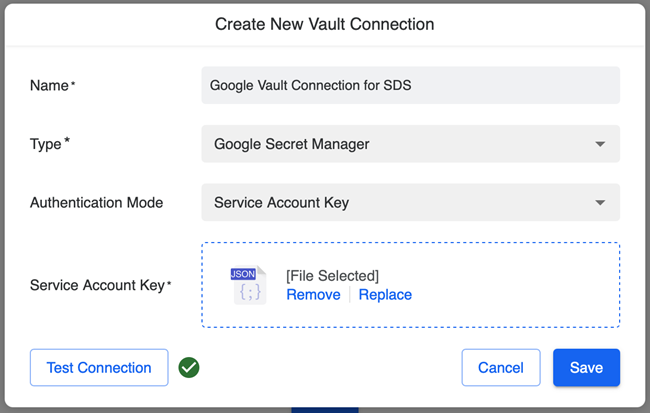The height and width of the screenshot is (413, 650).
Task: Remove the selected key file
Action: click(x=312, y=295)
